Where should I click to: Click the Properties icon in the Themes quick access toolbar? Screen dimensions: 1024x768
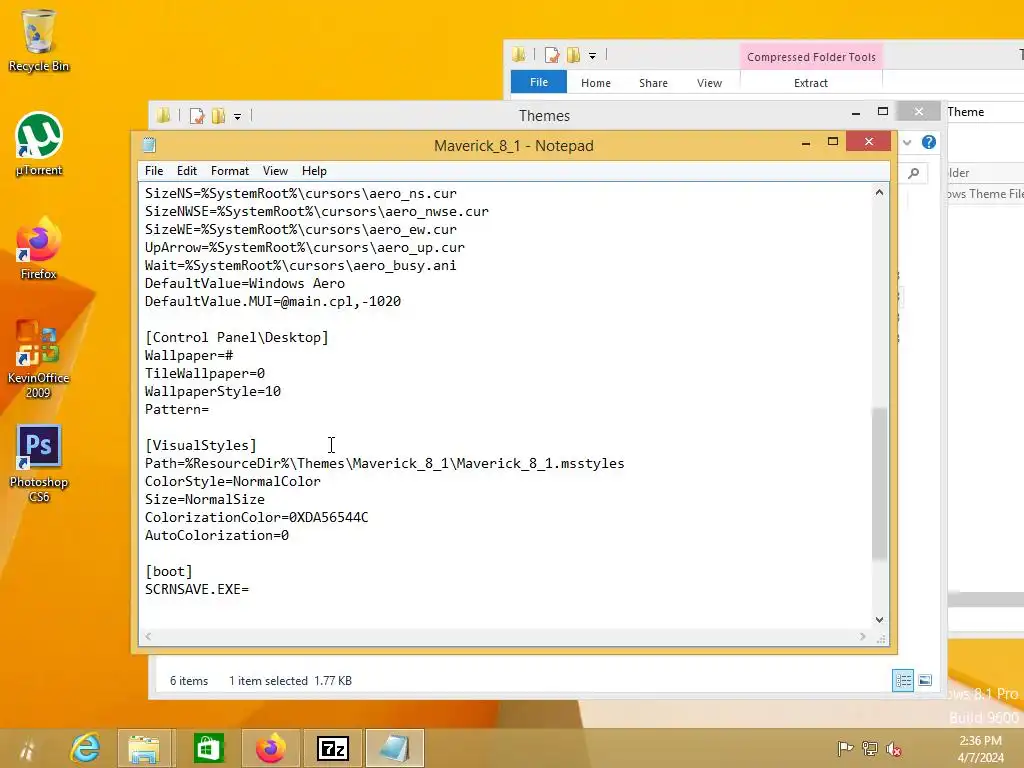197,116
